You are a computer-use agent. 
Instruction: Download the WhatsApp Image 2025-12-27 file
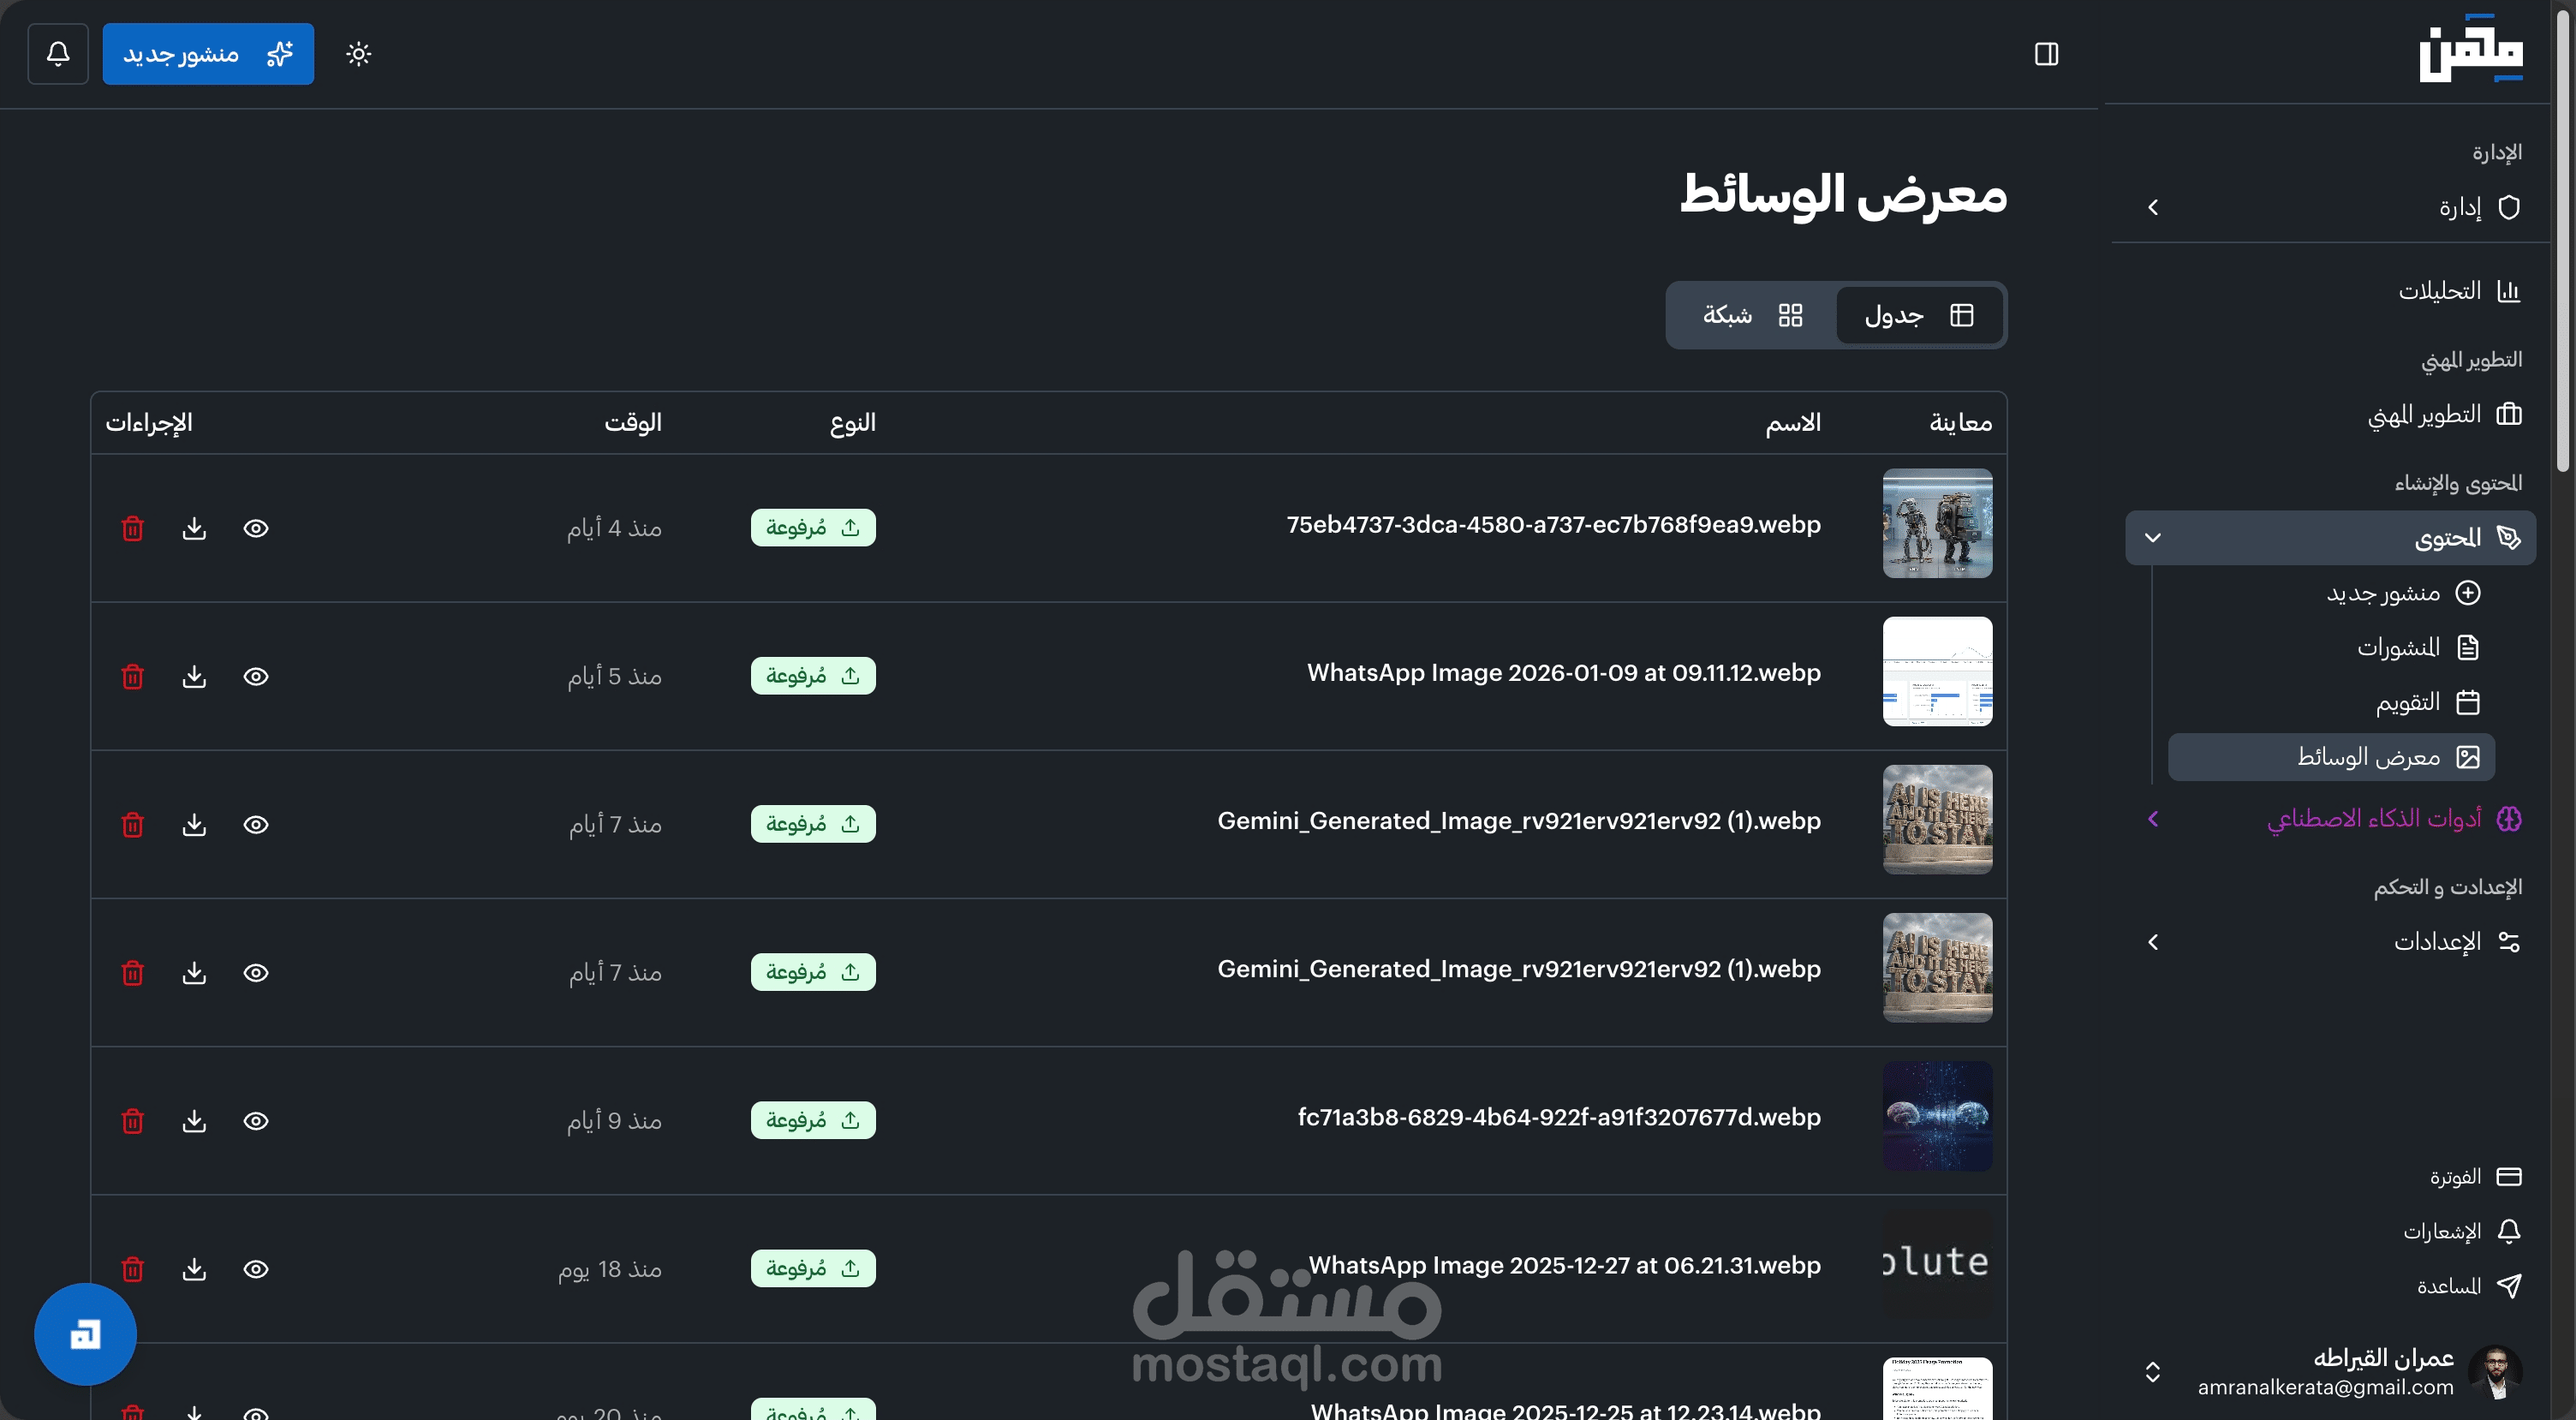tap(194, 1268)
